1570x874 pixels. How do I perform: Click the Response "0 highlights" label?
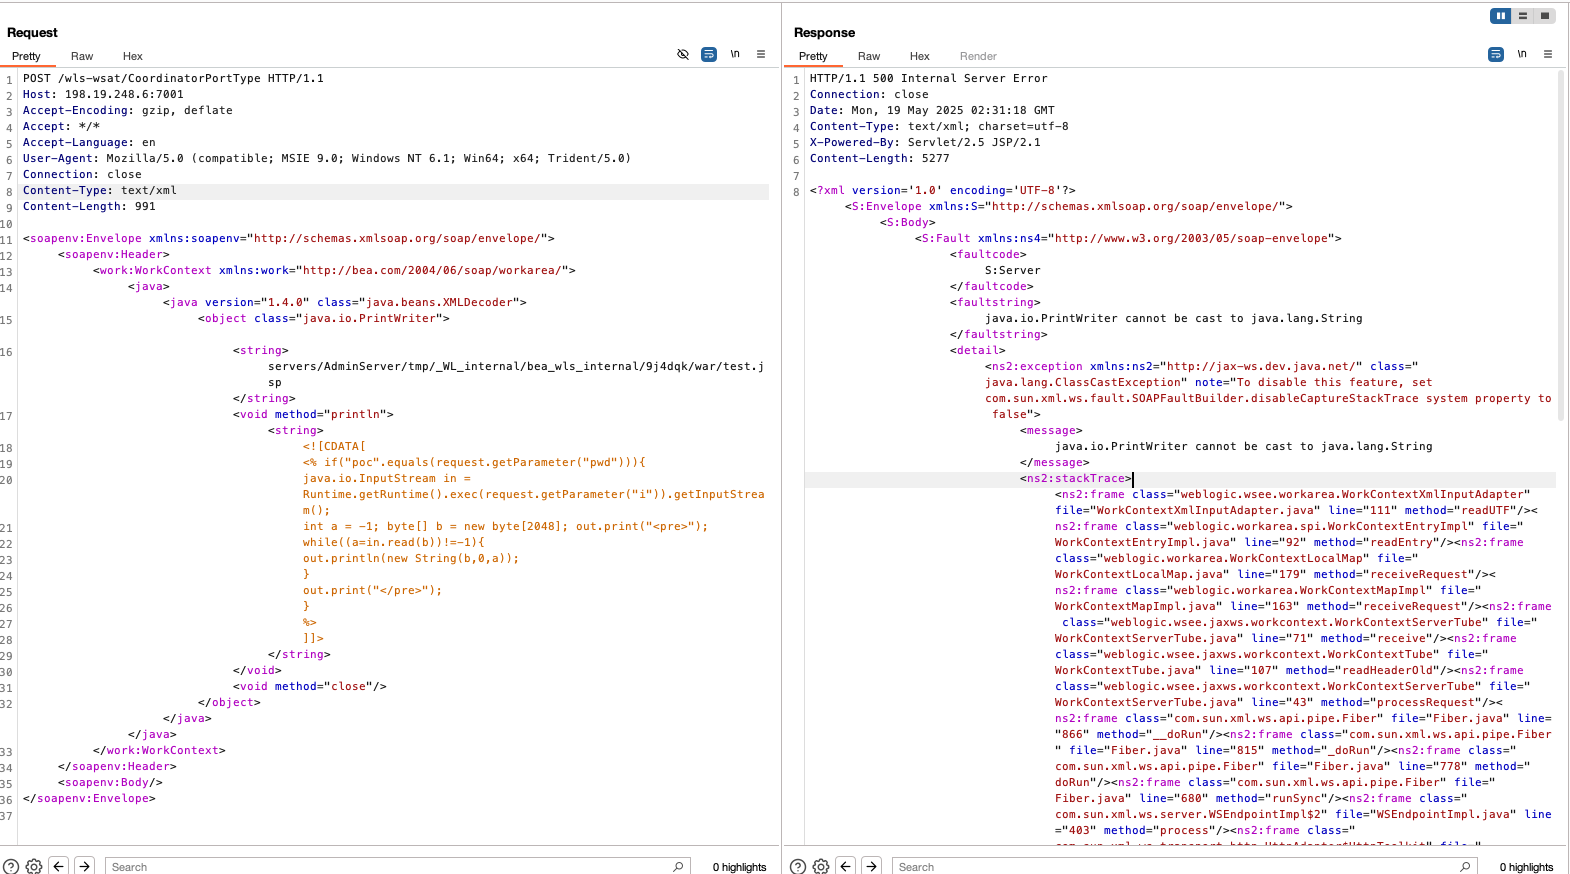[1526, 867]
